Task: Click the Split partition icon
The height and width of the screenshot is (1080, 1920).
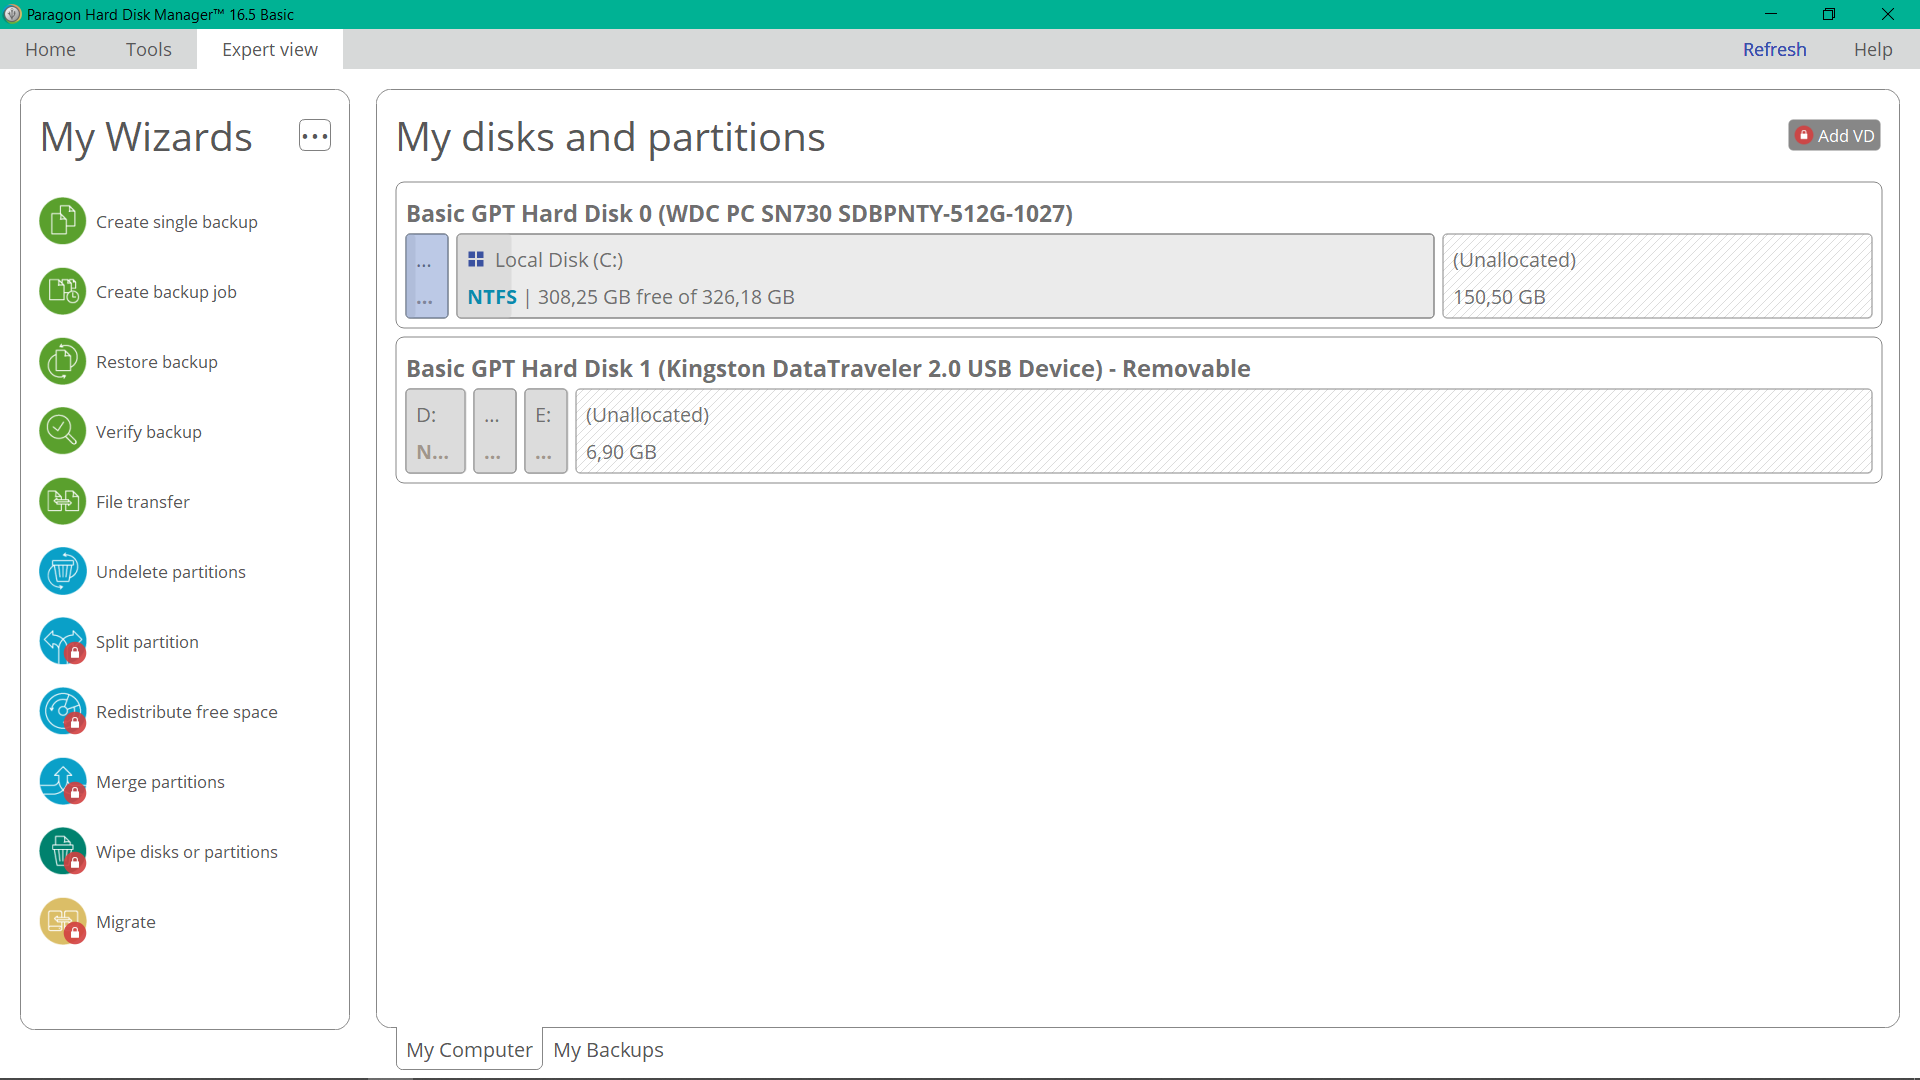Action: point(62,641)
